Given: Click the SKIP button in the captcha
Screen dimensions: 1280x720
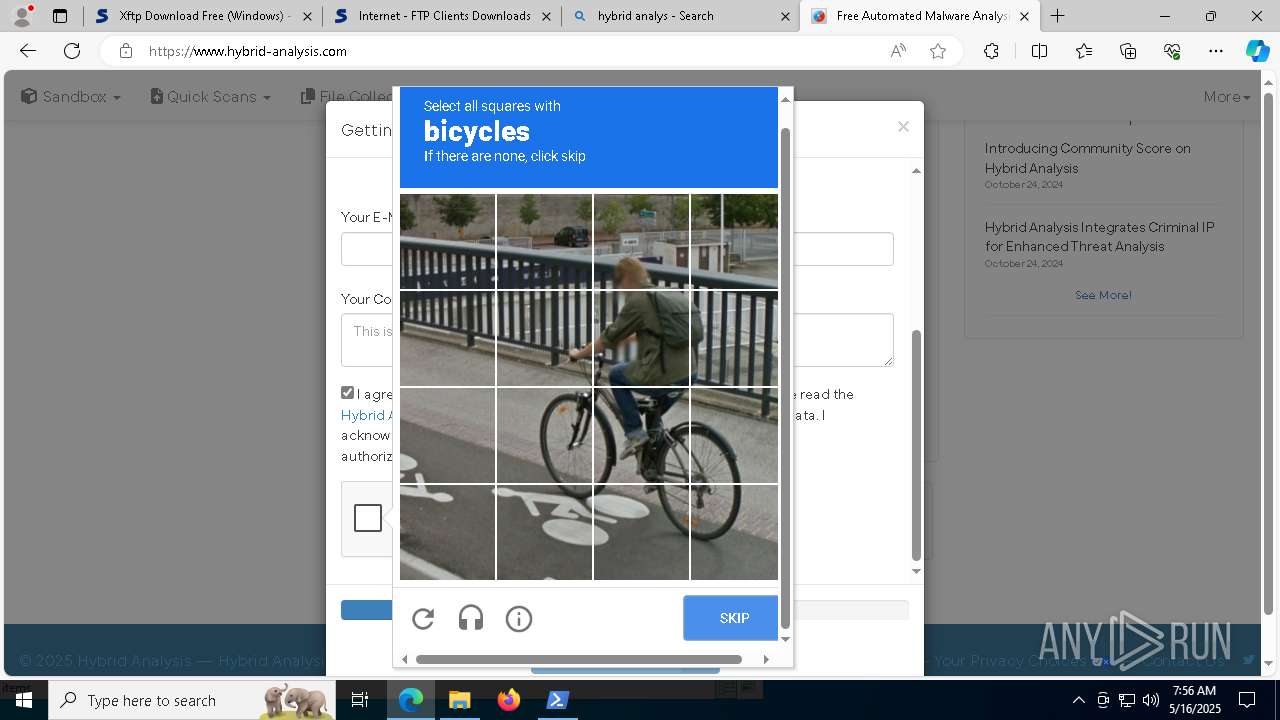Looking at the screenshot, I should coord(731,618).
